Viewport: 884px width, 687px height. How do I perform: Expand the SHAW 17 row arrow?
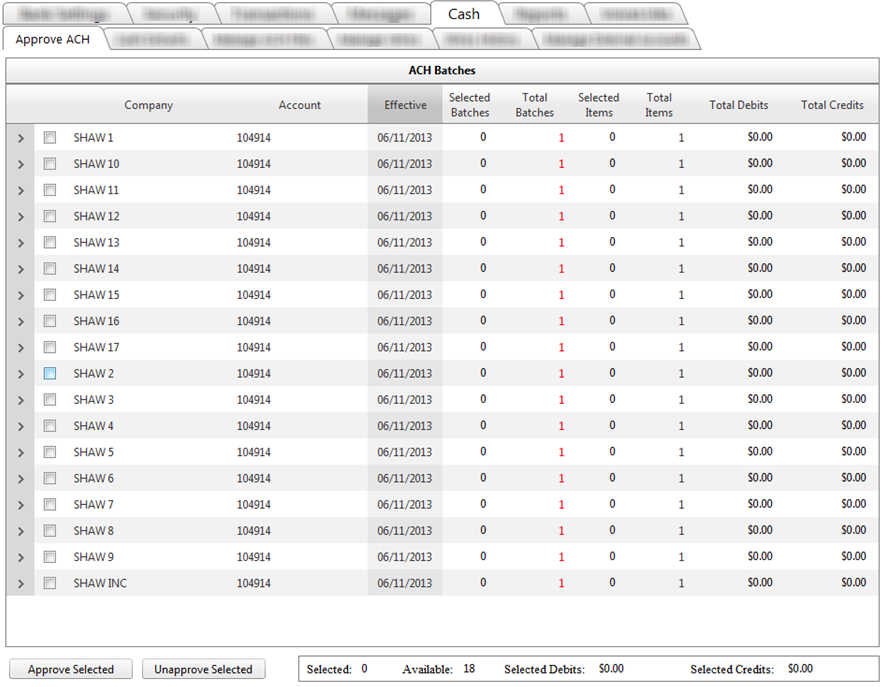click(20, 348)
